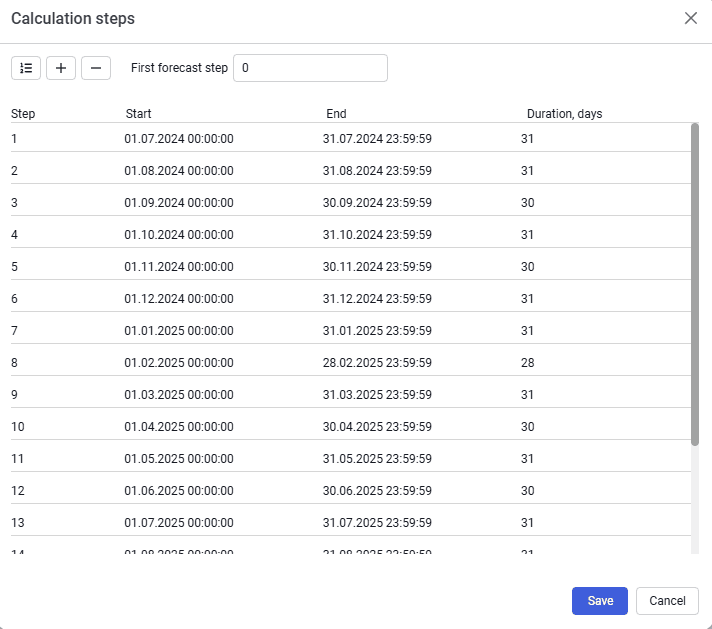Viewport: 712px width, 629px height.
Task: Click the numbered list generate steps icon
Action: tap(26, 68)
